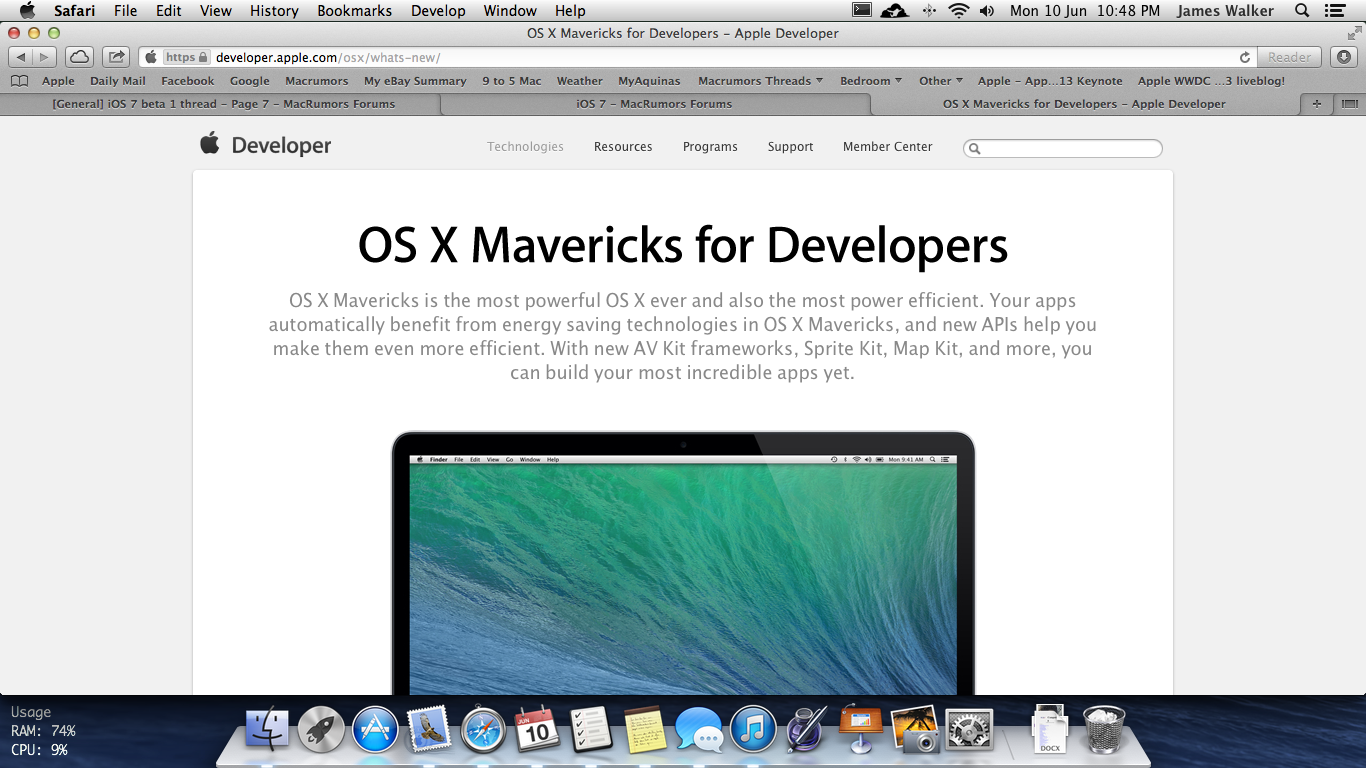Screen dimensions: 1366x768
Task: Expand the Macrumors Threads bookmark folder
Action: [x=760, y=81]
